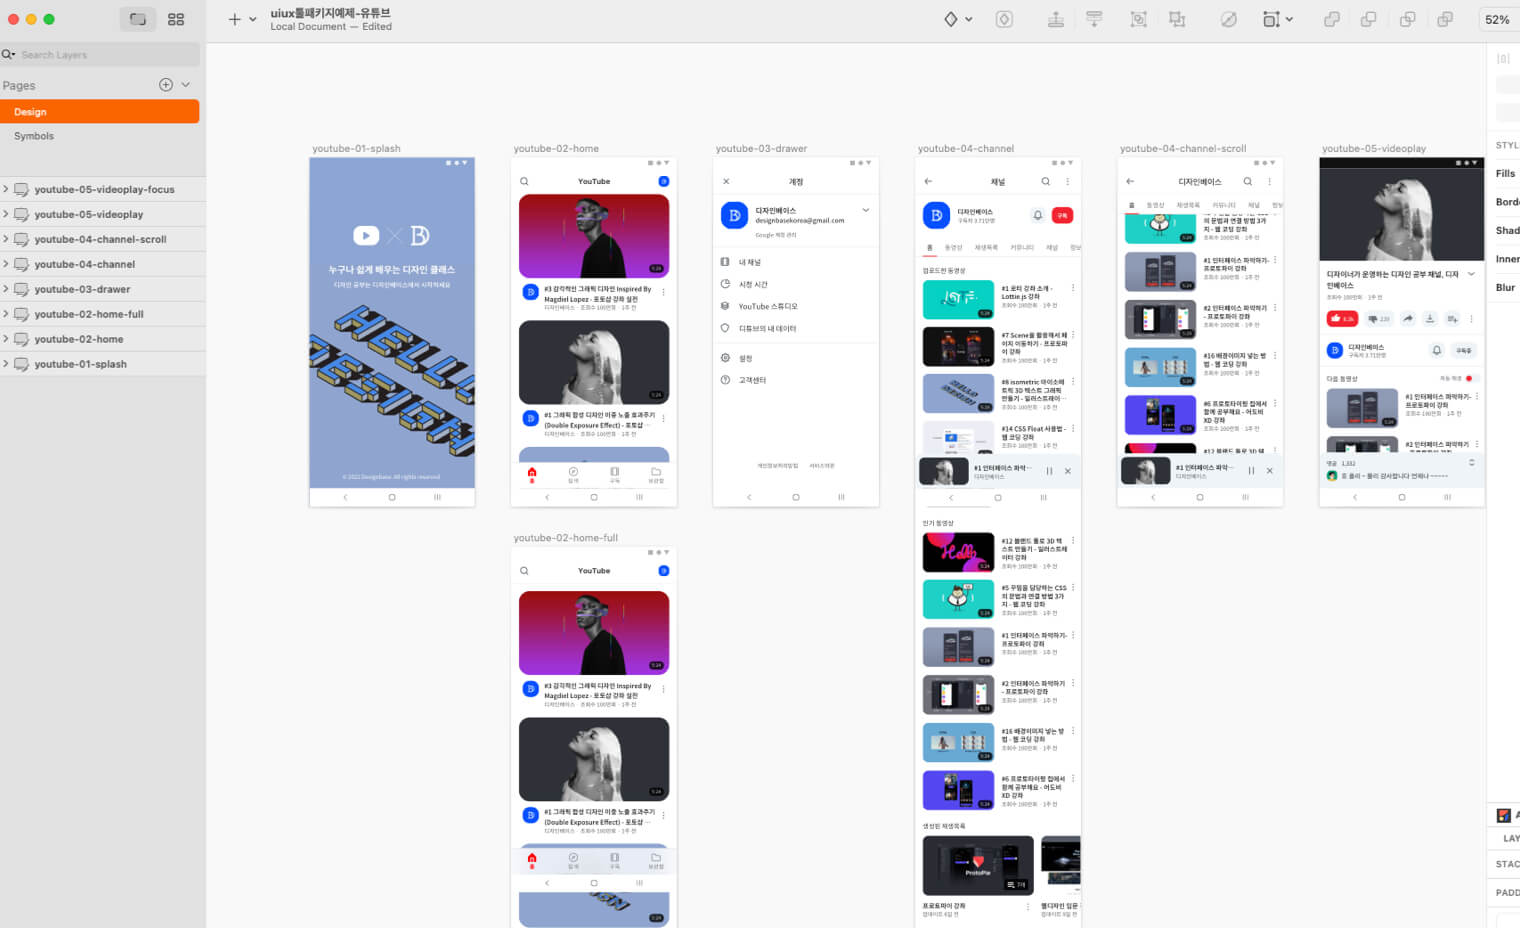Screen dimensions: 1520x928
Task: Select youtube-02-home in layer list
Action: pyautogui.click(x=103, y=339)
